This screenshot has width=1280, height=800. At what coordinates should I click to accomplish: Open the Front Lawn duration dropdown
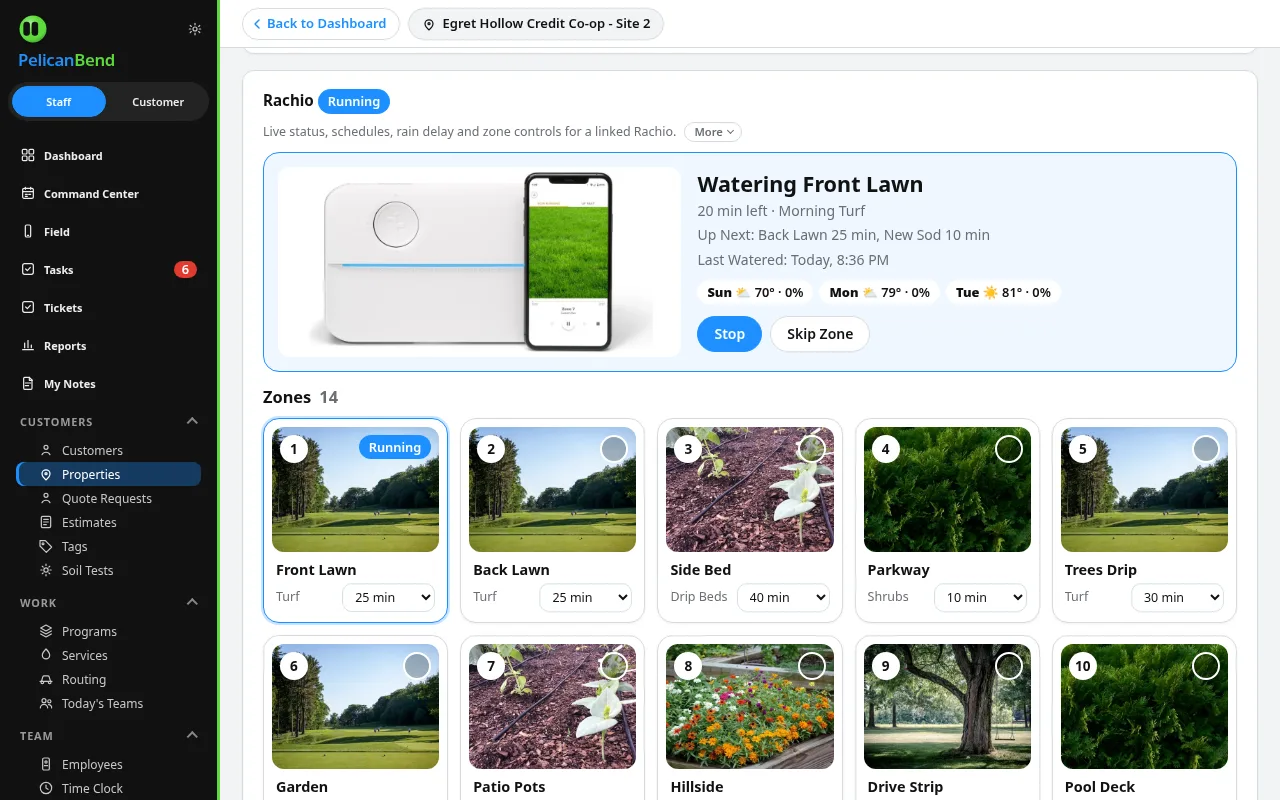(389, 597)
